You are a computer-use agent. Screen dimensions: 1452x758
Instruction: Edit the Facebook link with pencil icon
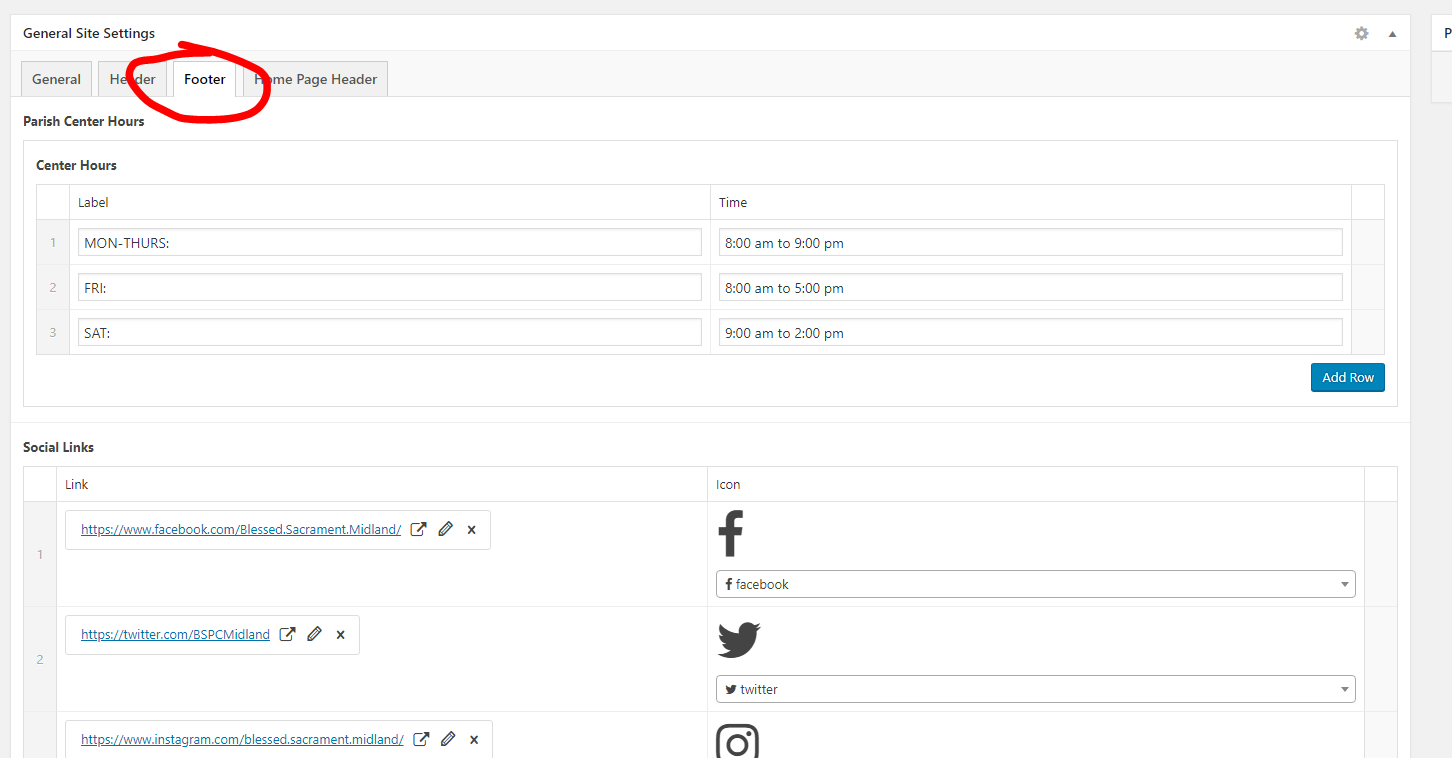point(446,530)
